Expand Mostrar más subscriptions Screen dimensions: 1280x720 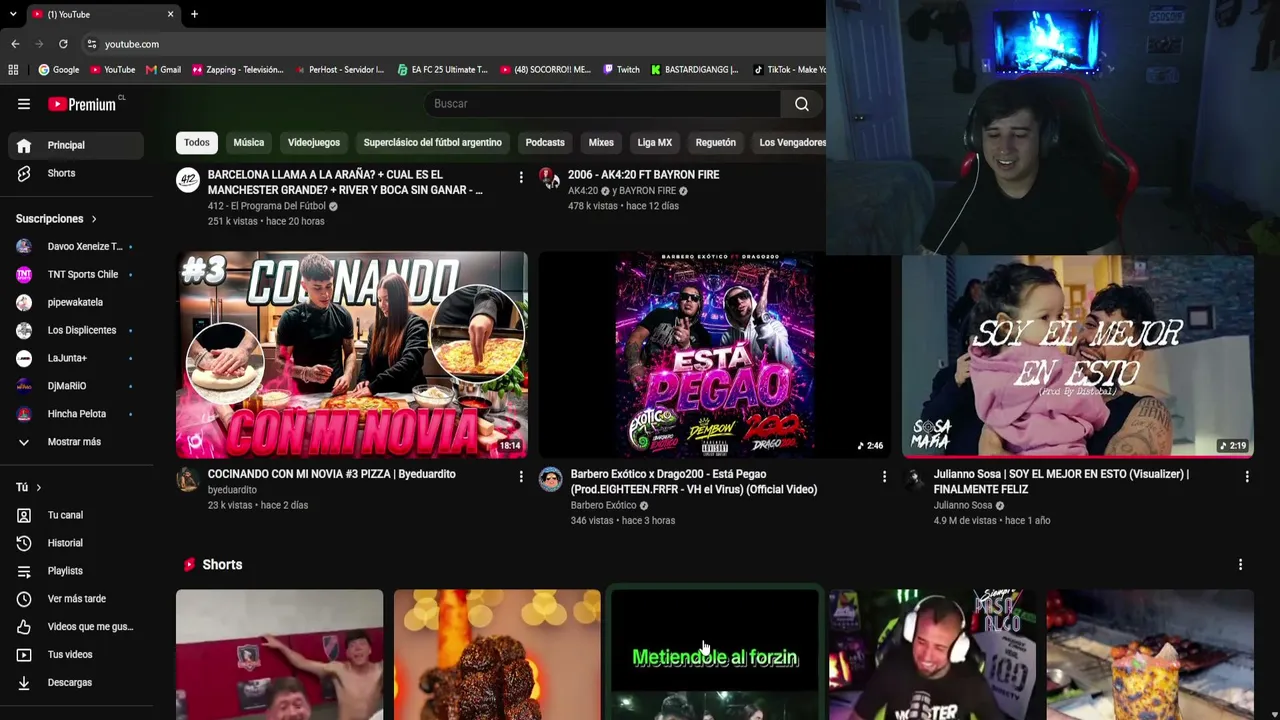[x=76, y=442]
